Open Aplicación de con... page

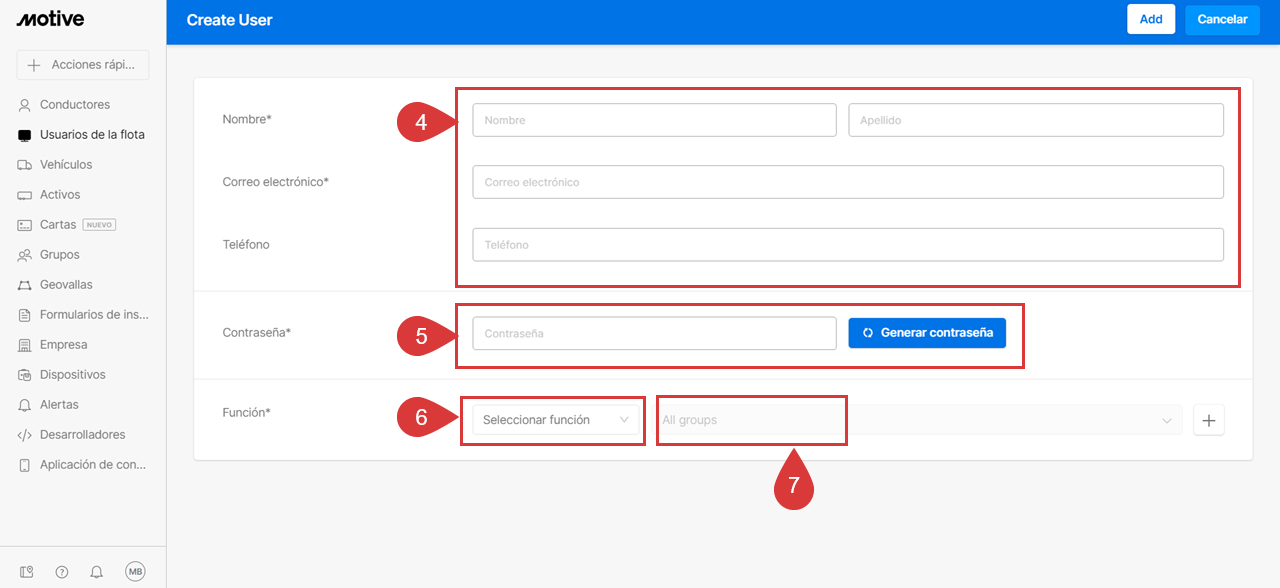click(93, 465)
